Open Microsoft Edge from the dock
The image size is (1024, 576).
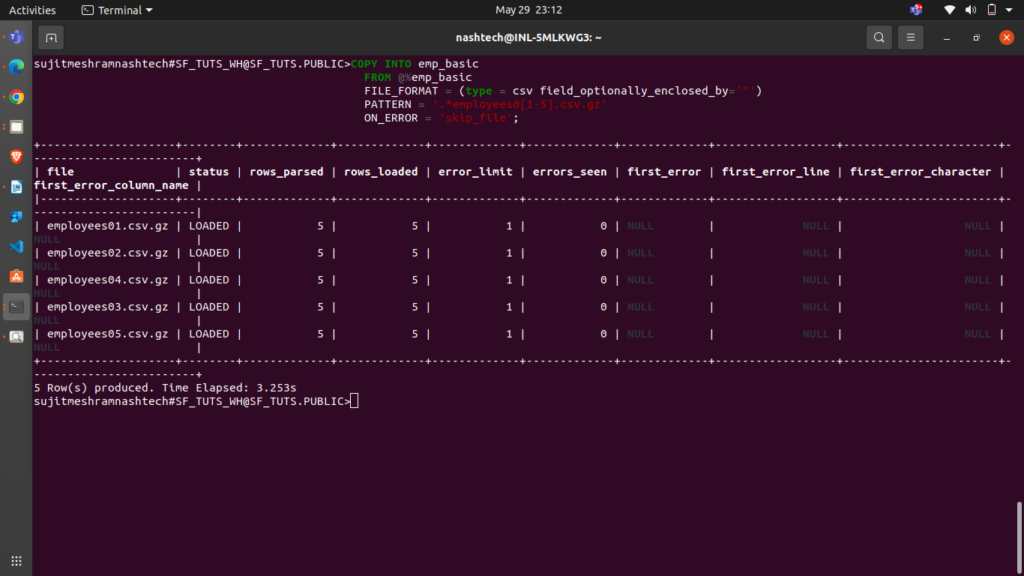click(x=16, y=68)
